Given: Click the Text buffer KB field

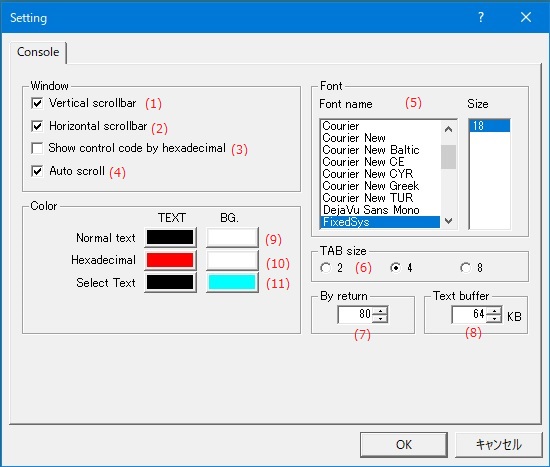Looking at the screenshot, I should [469, 314].
